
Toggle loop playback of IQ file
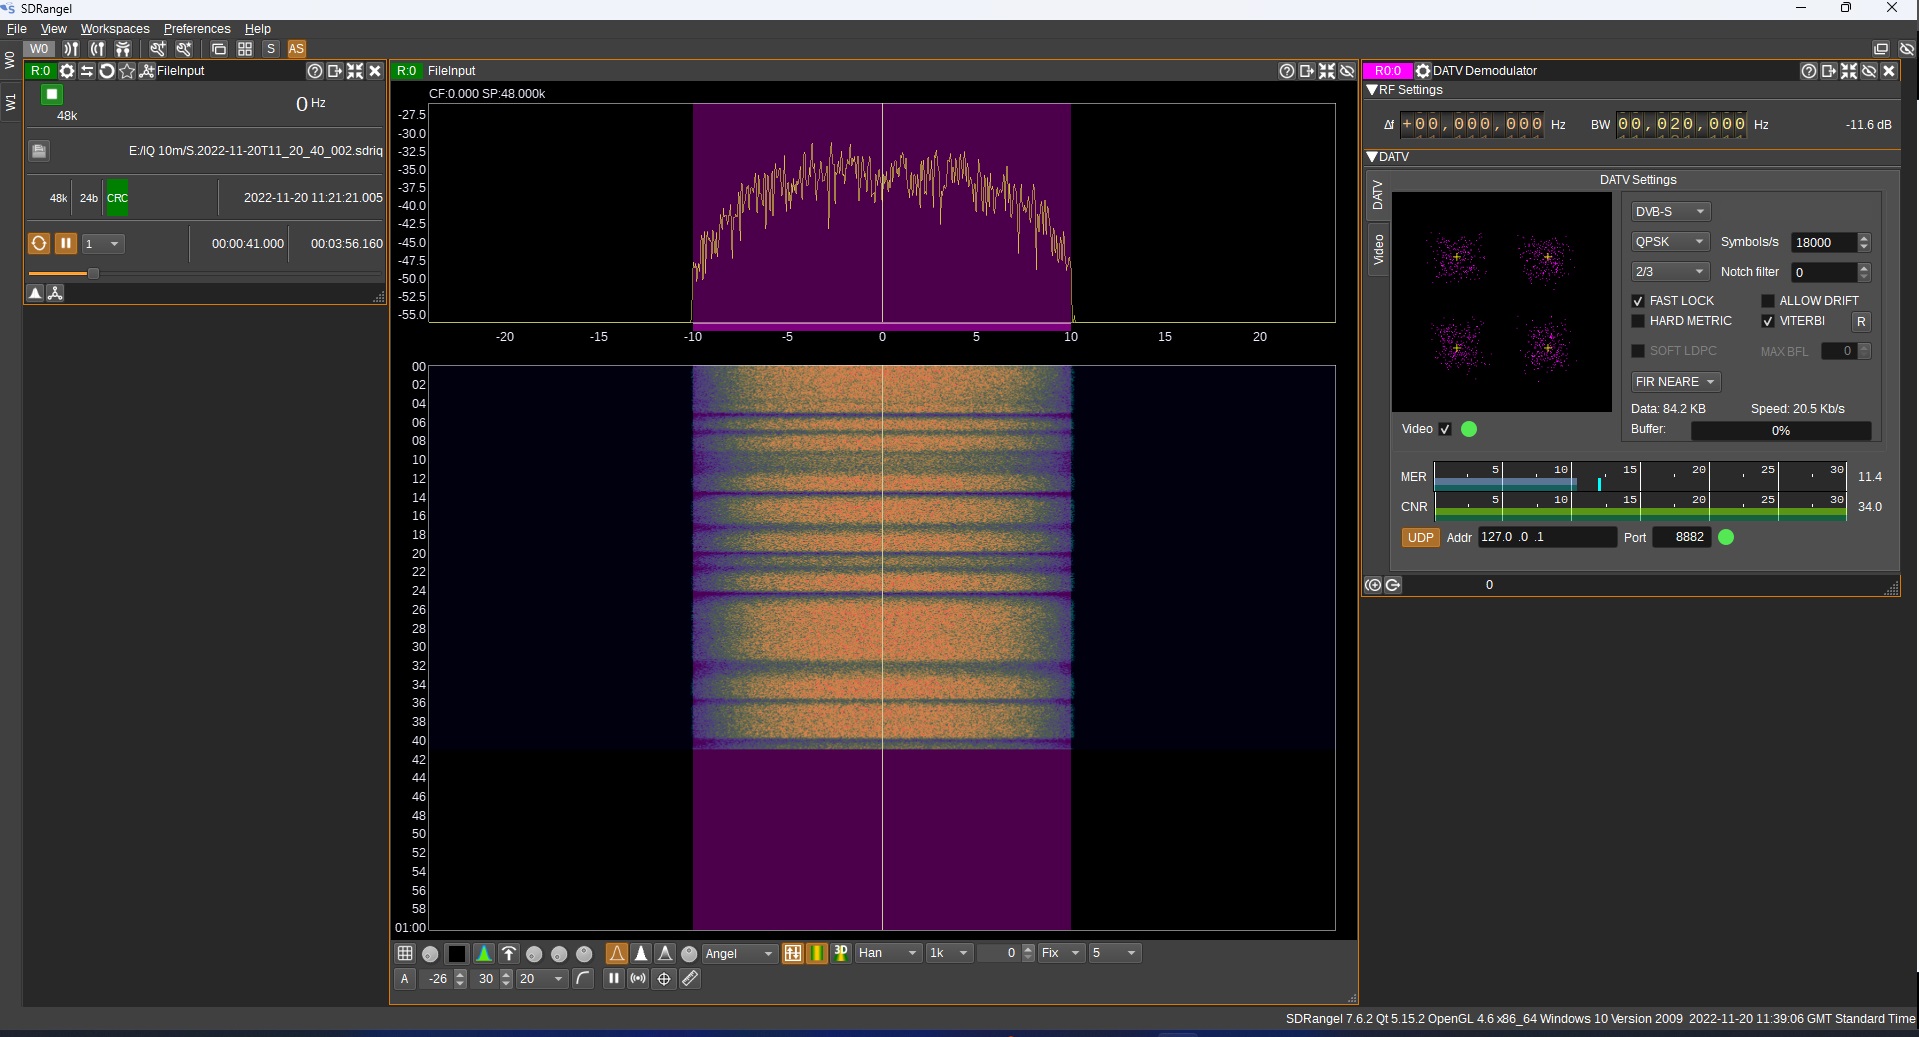[39, 243]
